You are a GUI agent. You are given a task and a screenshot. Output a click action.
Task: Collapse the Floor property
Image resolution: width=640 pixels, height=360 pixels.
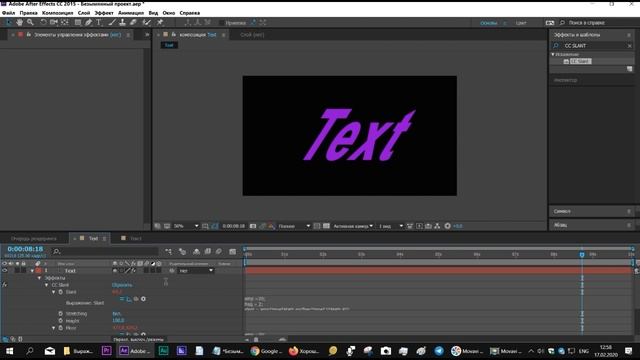[x=53, y=328]
